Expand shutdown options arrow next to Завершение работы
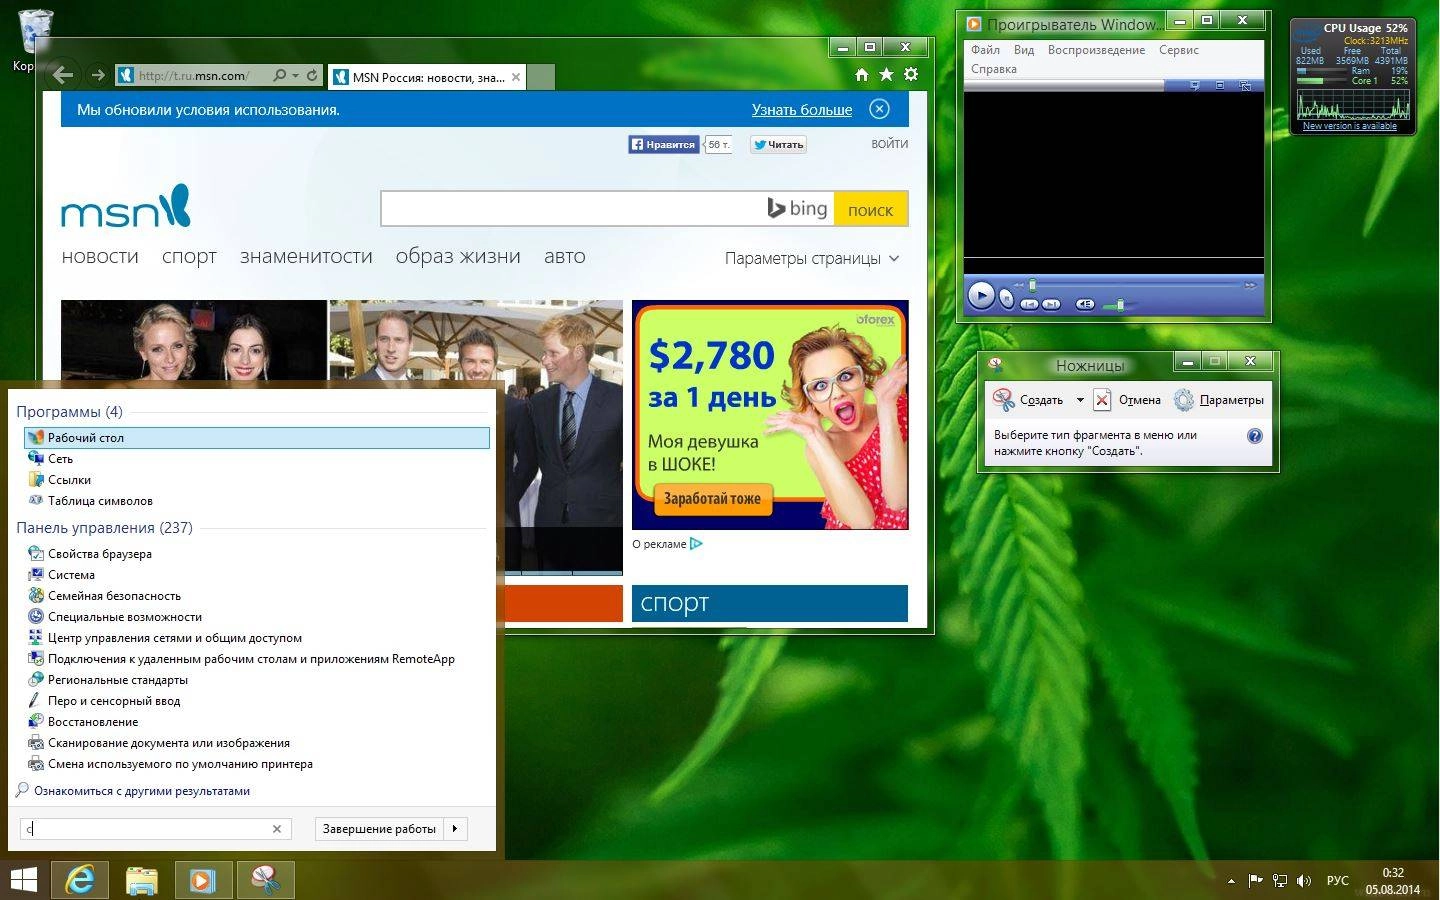Image resolution: width=1440 pixels, height=900 pixels. tap(456, 829)
